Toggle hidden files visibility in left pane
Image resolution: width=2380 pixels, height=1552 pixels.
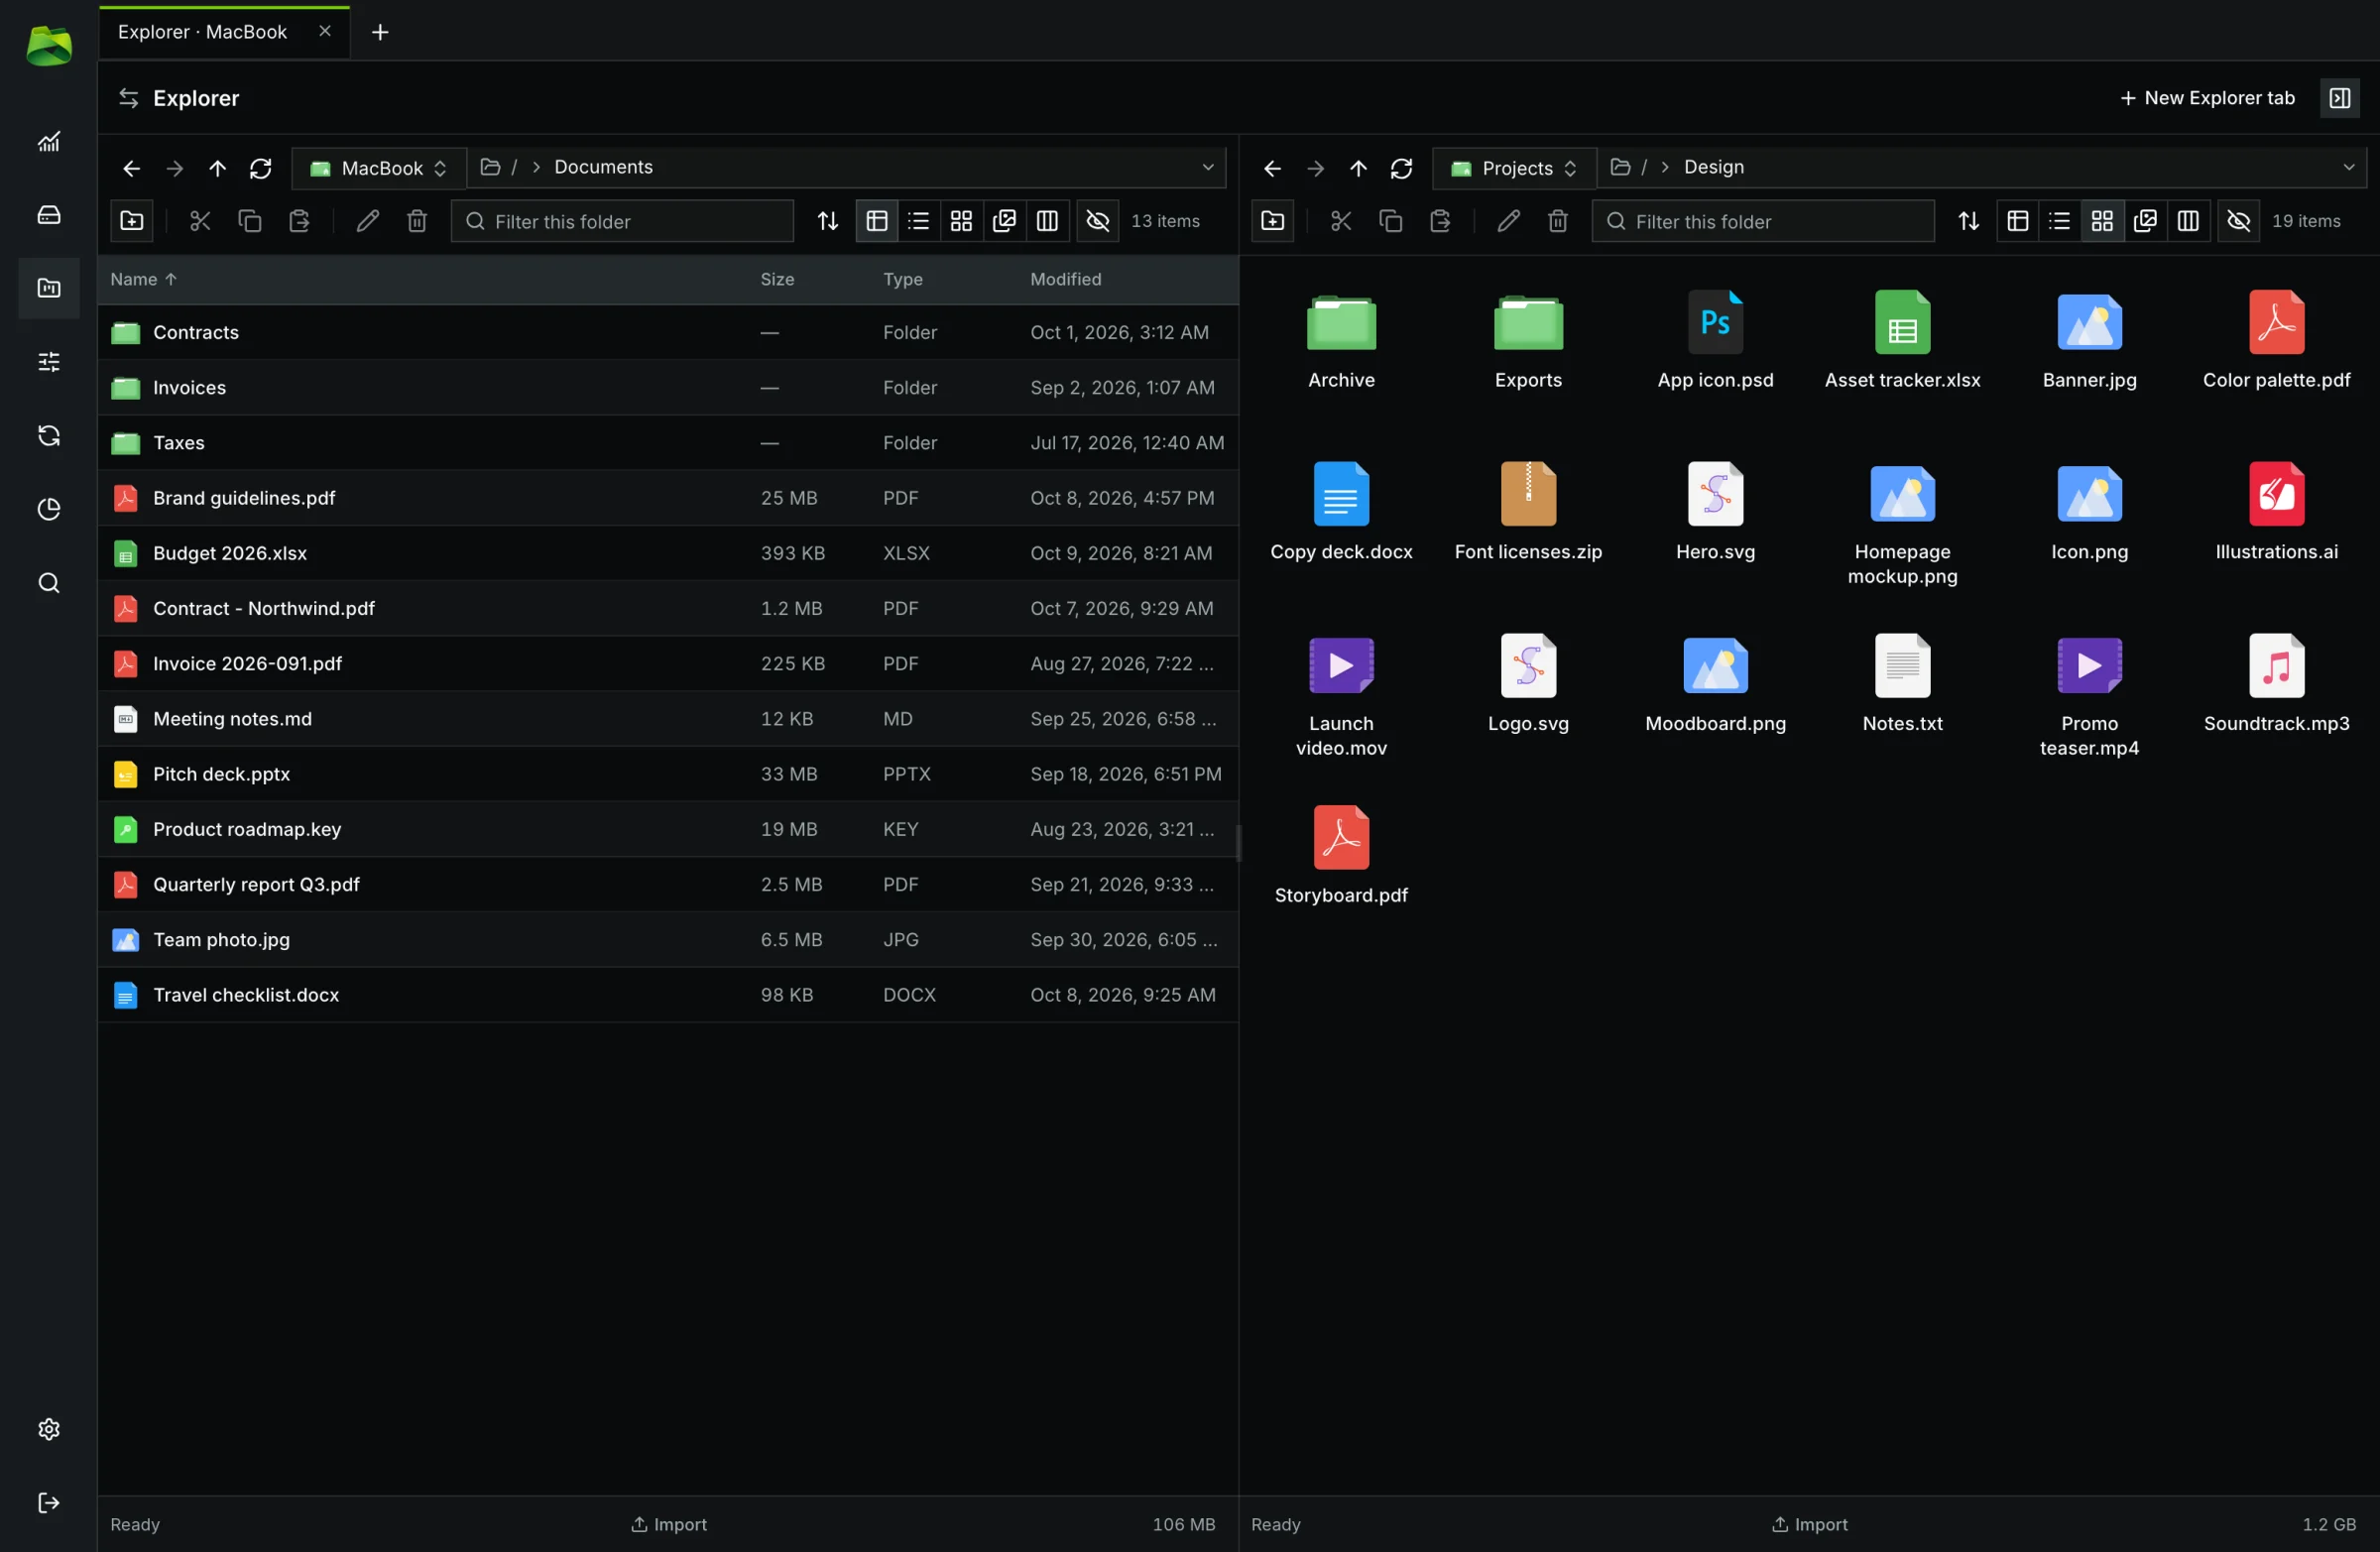pos(1098,221)
